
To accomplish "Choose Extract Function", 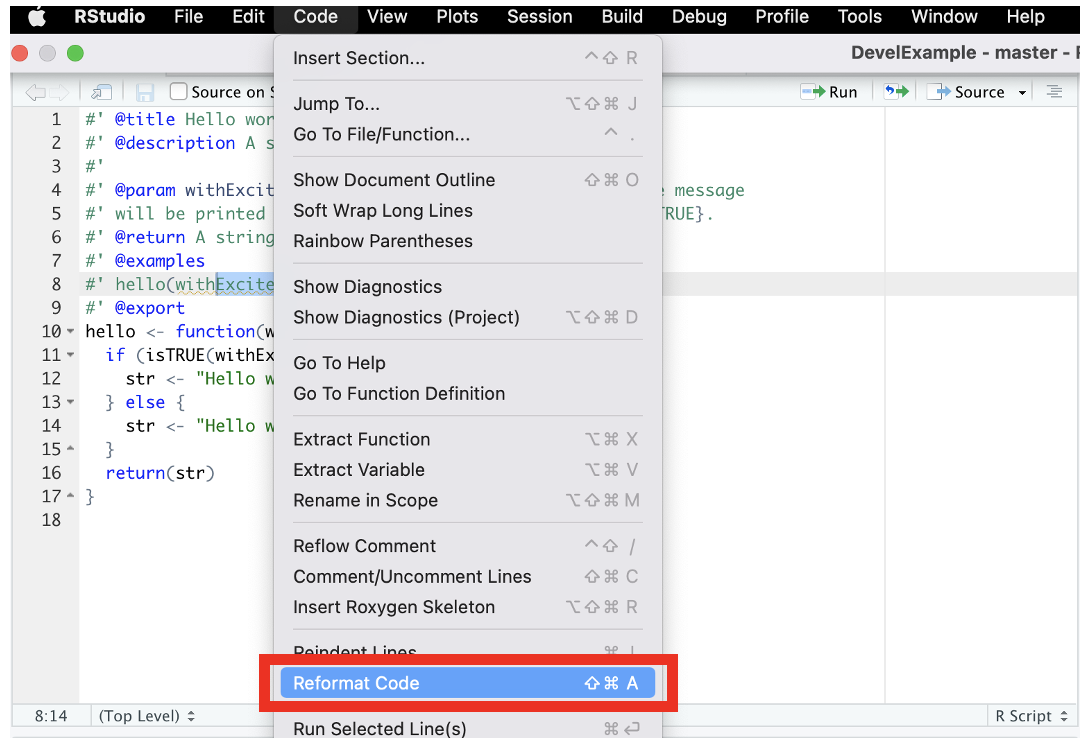I will pos(467,441).
